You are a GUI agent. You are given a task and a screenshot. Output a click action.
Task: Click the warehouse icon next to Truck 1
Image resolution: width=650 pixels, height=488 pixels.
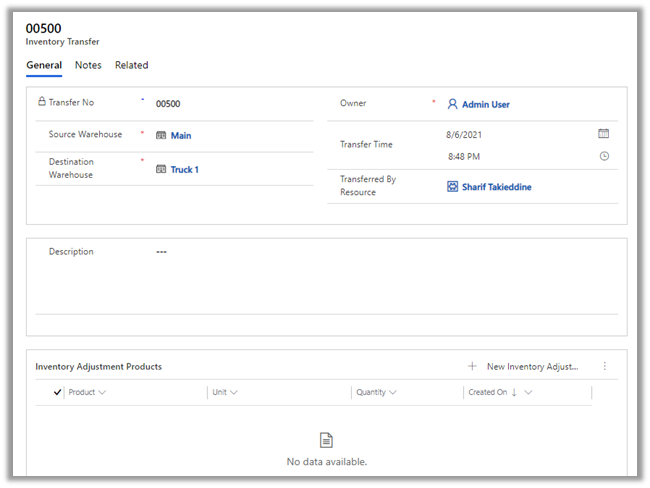tap(161, 170)
